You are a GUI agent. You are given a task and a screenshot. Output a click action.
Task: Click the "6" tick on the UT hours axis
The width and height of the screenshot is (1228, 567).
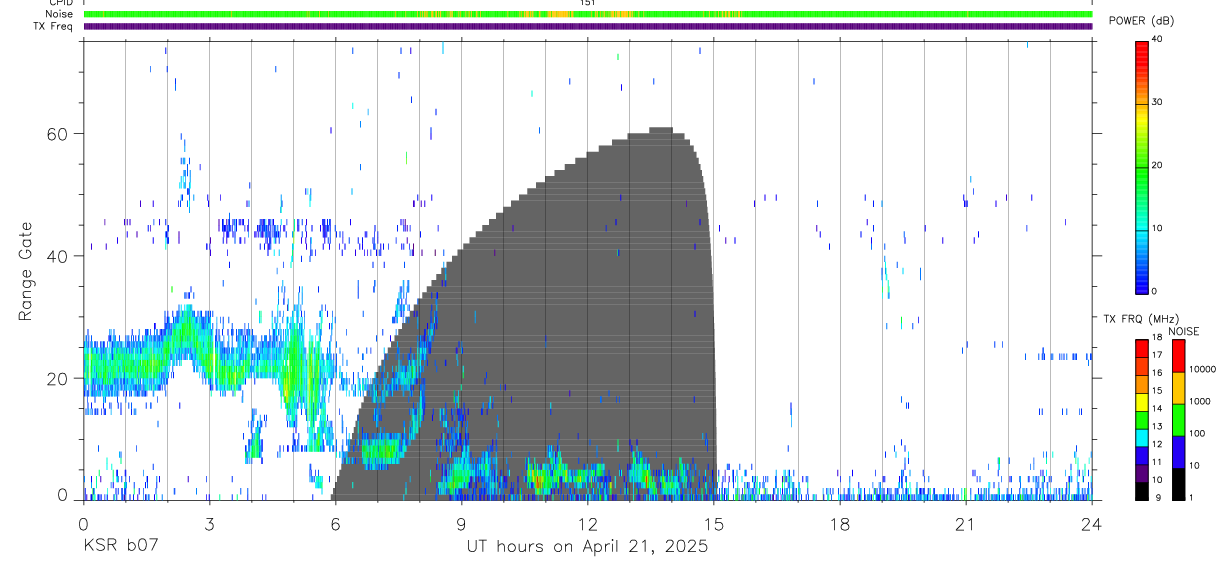[x=335, y=523]
